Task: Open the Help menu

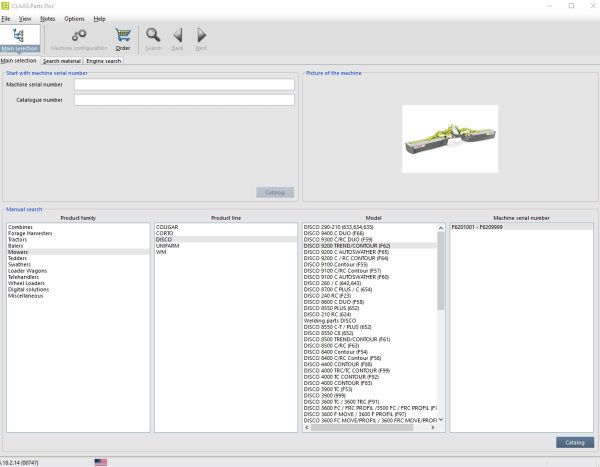Action: pos(99,18)
